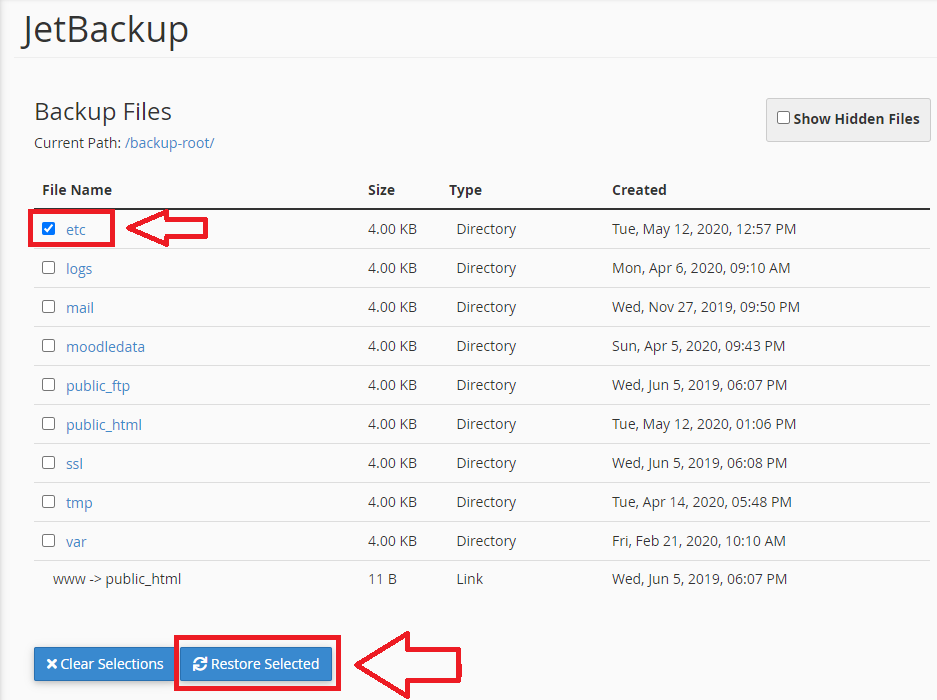Check the moodledata folder checkbox

[48, 346]
